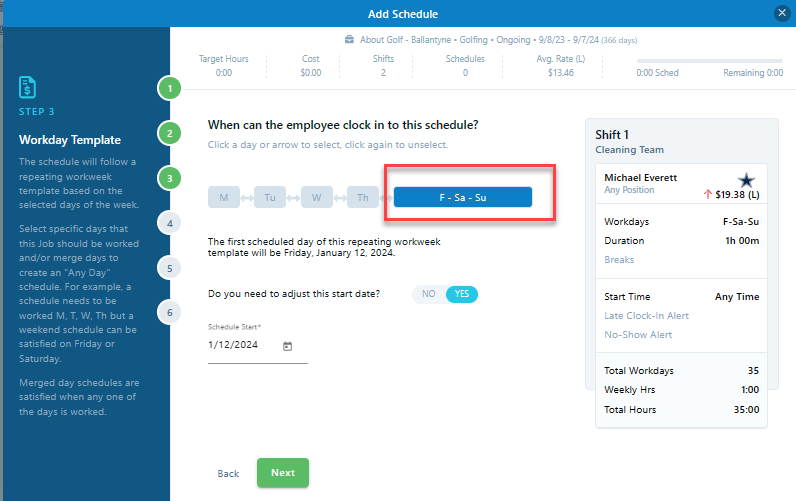
Task: Click the STEP 3 label in sidebar
Action: click(x=37, y=112)
